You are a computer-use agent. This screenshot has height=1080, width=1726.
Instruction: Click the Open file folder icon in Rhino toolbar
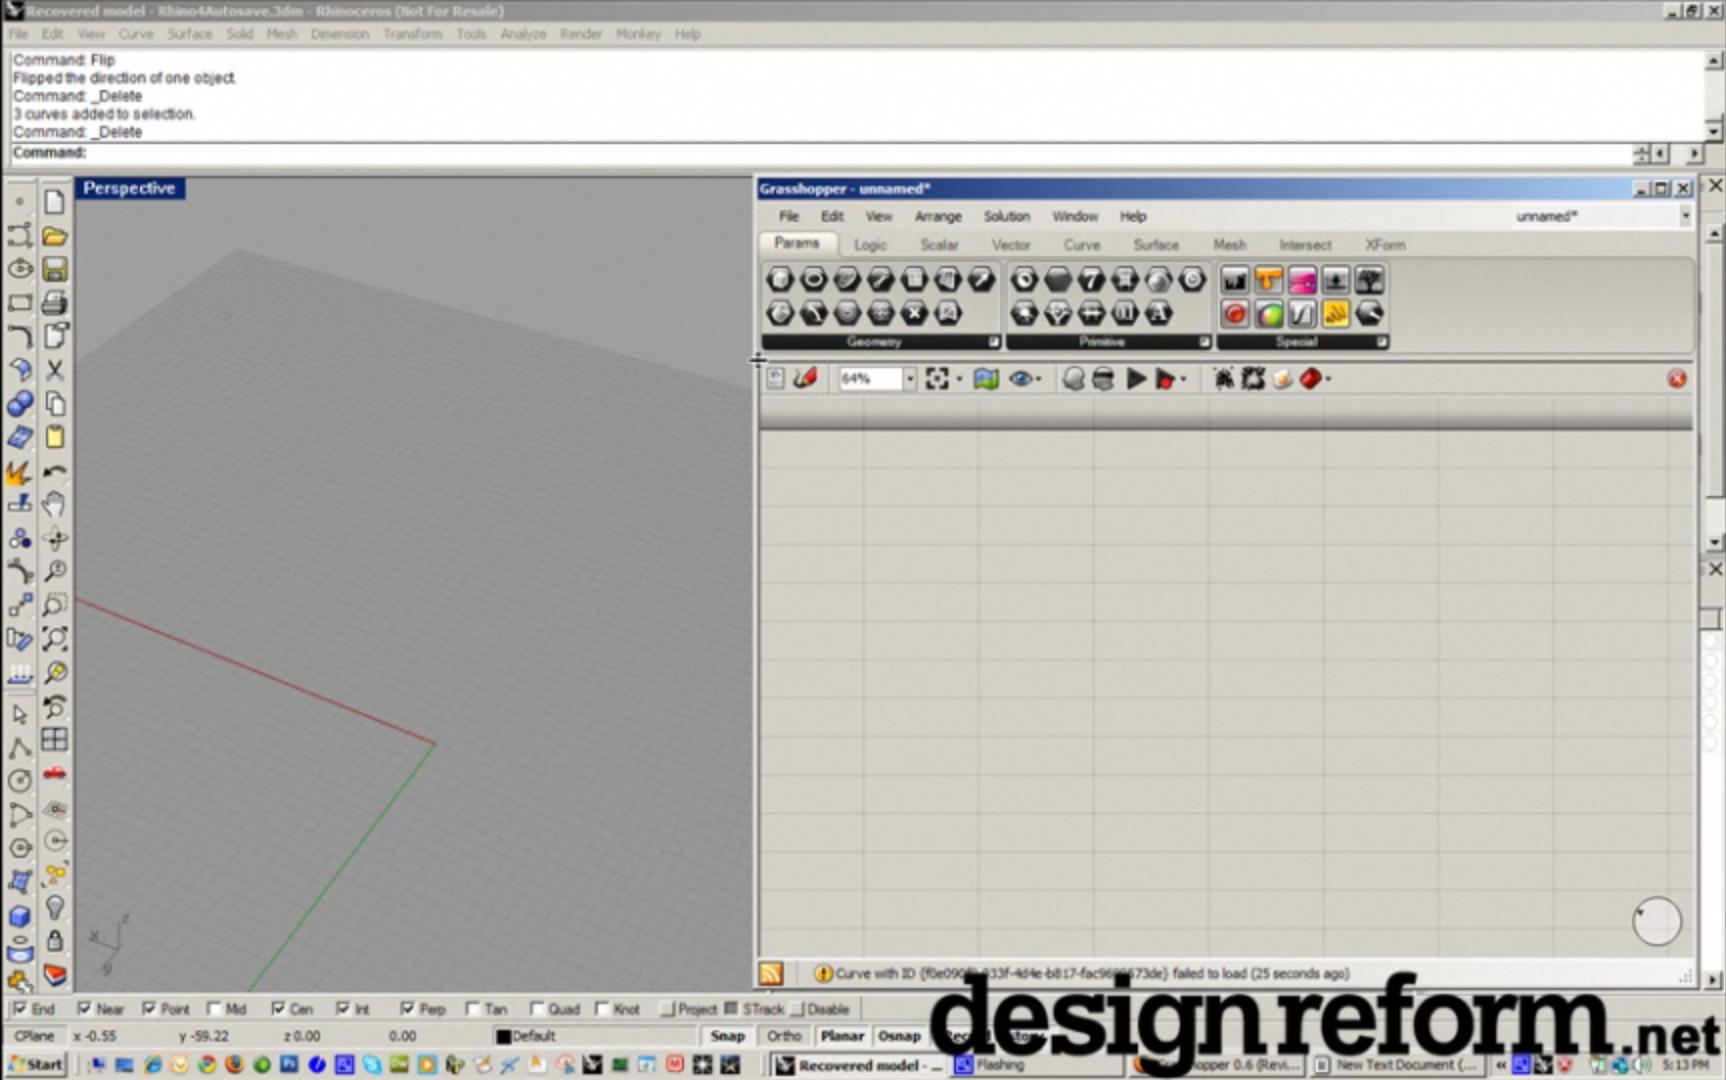click(55, 236)
